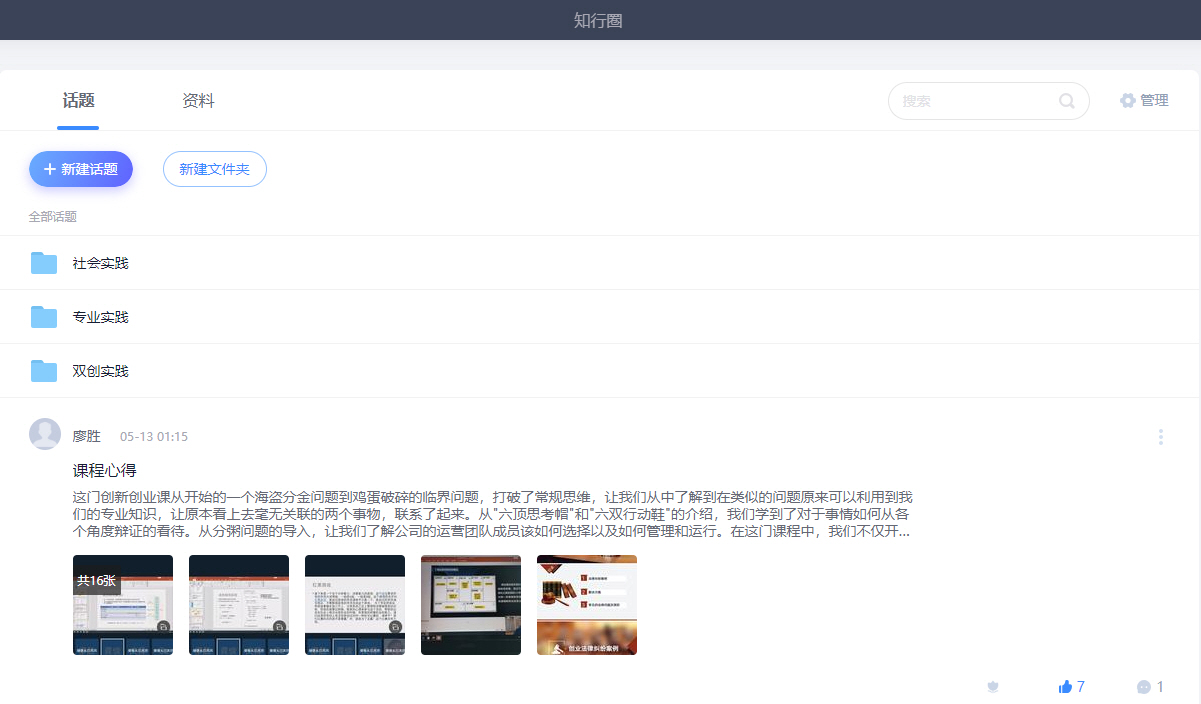This screenshot has width=1201, height=704.
Task: Open the three-dot options menu on 廖胜's post
Action: coord(1160,436)
